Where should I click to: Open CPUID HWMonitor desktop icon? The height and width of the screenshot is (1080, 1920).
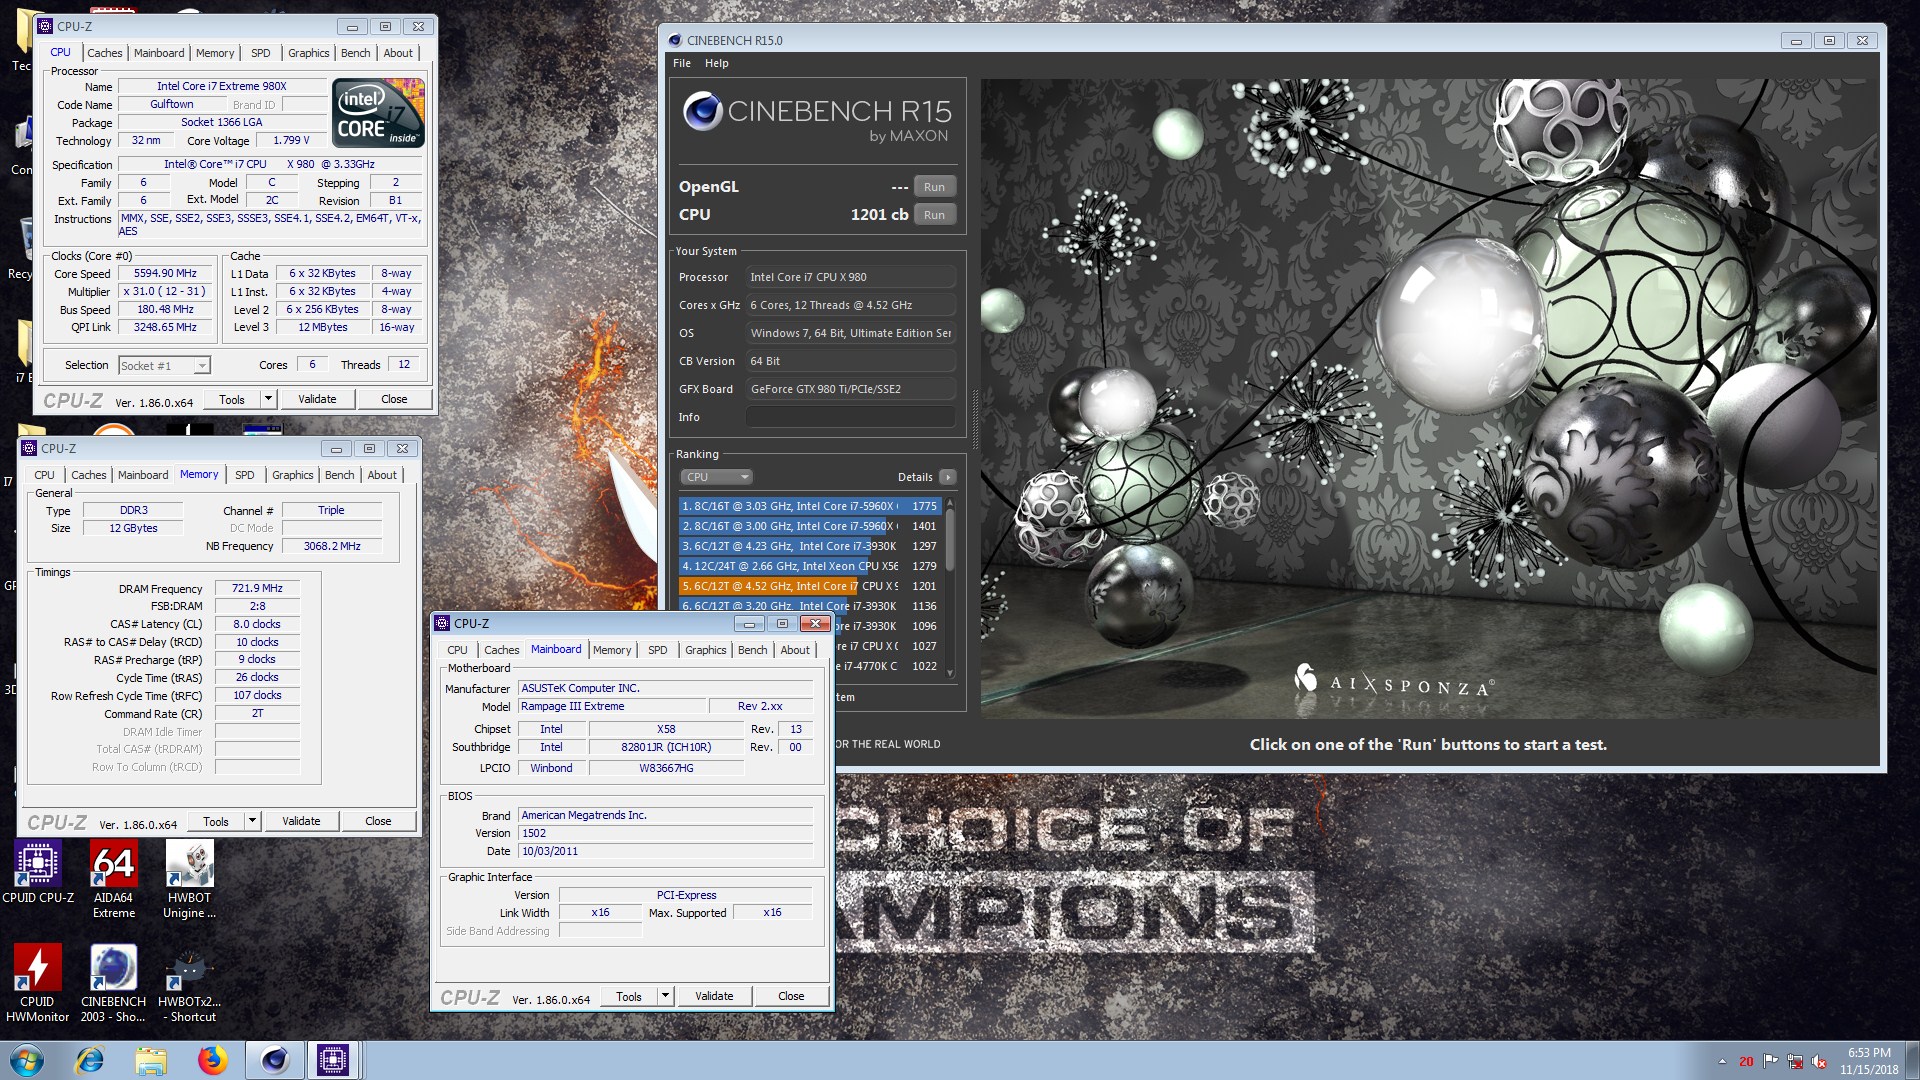pos(37,984)
